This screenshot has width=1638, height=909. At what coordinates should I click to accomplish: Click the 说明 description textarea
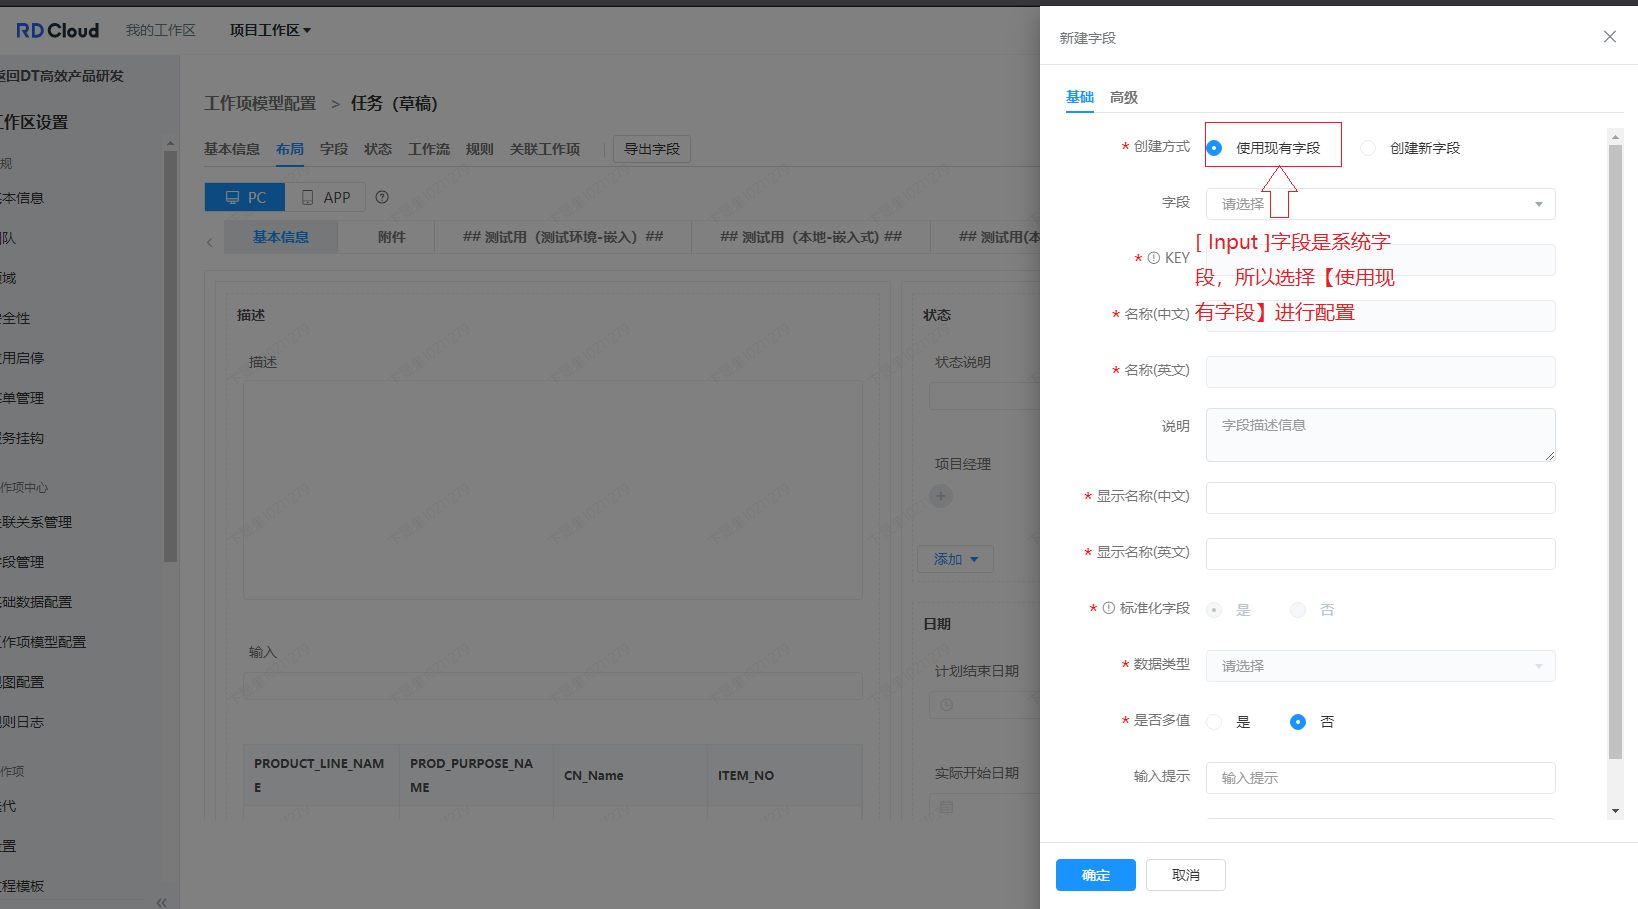(1381, 435)
